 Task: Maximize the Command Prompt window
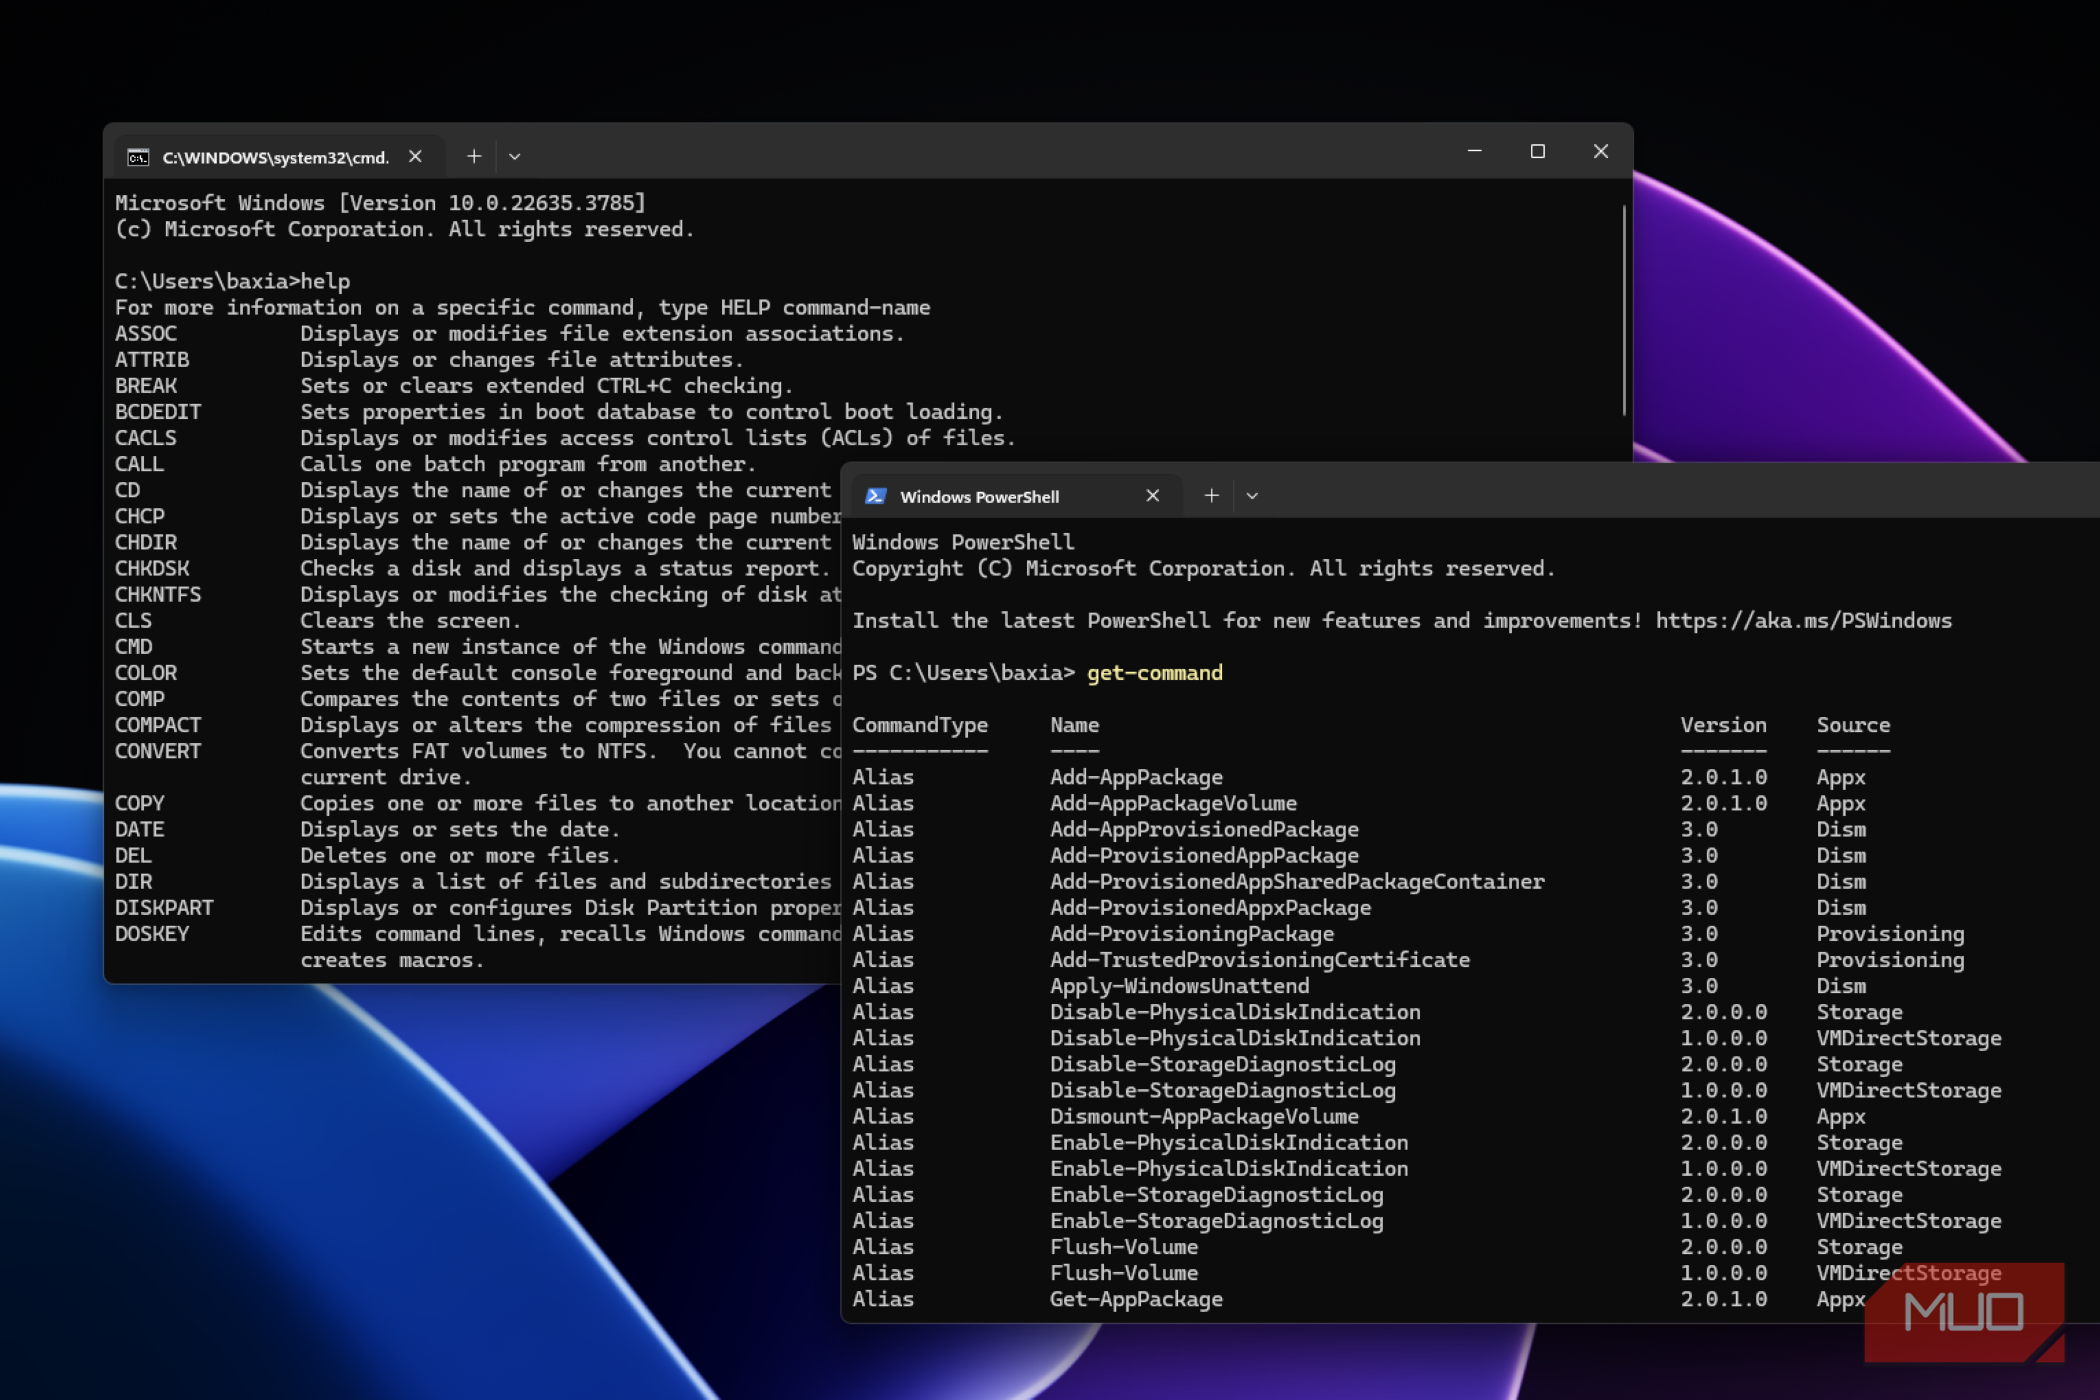coord(1537,151)
